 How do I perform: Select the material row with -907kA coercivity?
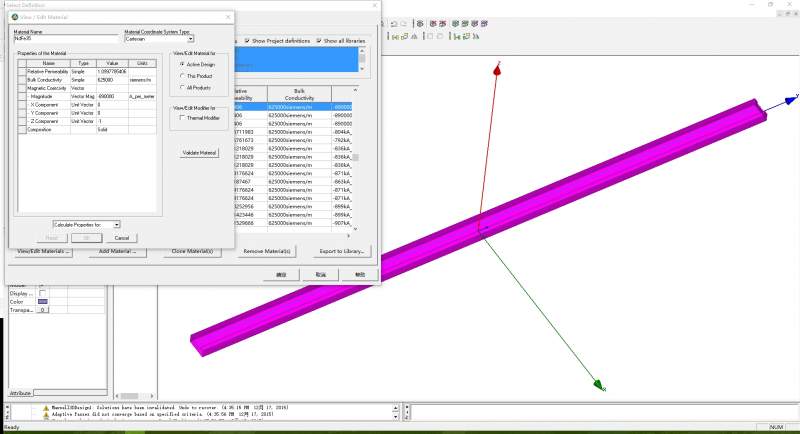292,223
